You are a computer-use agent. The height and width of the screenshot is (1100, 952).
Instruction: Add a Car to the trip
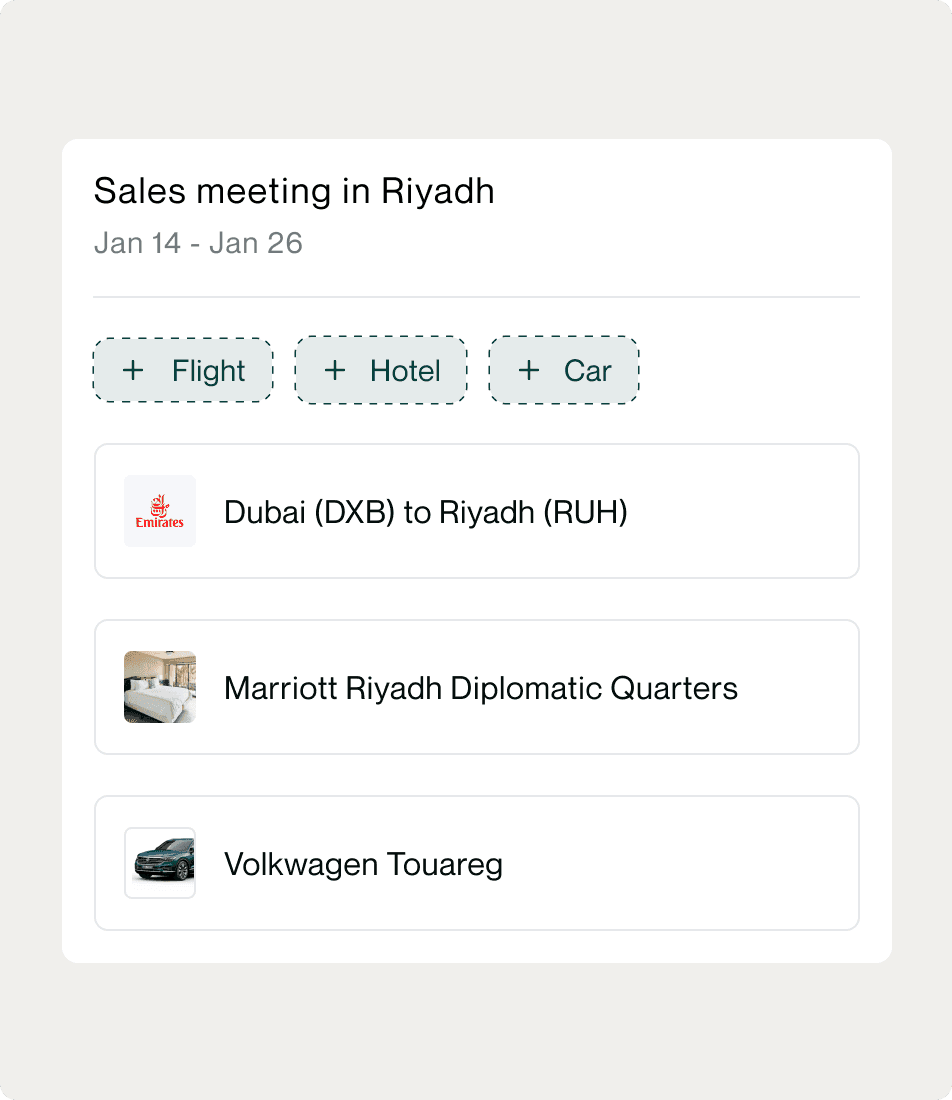[564, 370]
